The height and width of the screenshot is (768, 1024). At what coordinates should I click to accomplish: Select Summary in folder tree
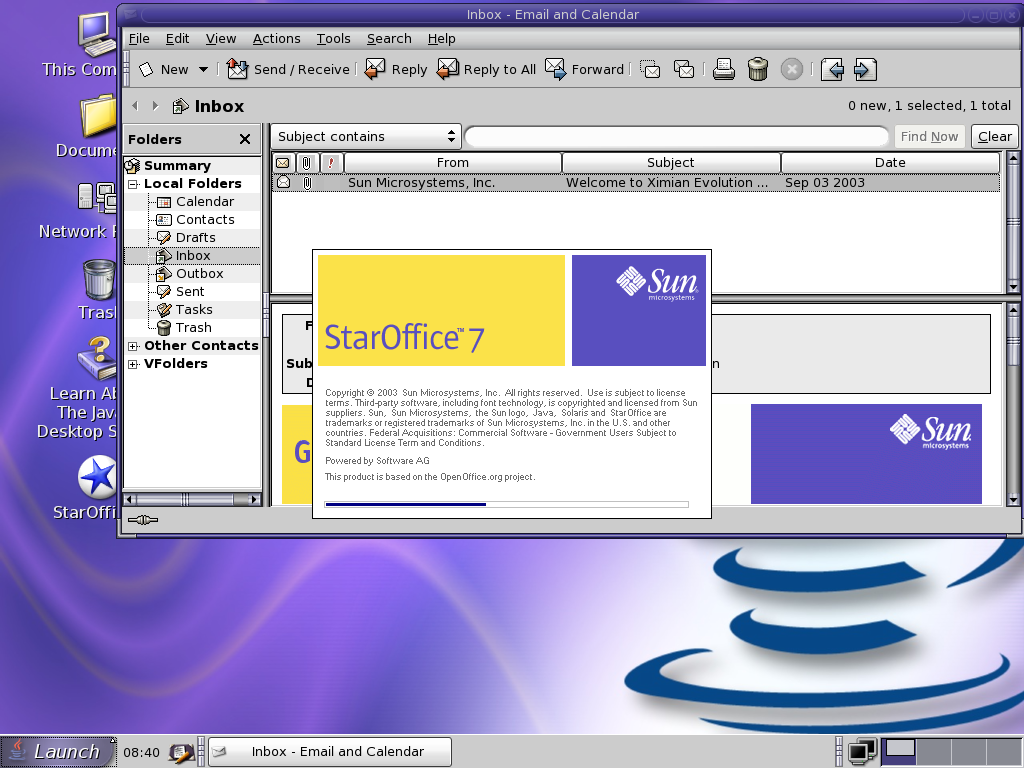(x=177, y=165)
